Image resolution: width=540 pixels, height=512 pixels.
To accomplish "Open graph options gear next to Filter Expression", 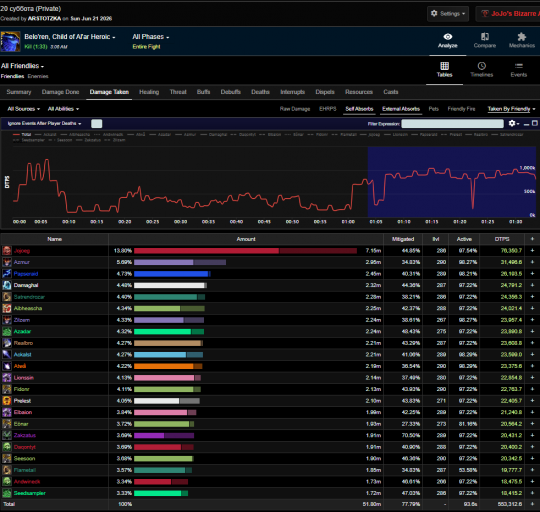I will pos(512,123).
